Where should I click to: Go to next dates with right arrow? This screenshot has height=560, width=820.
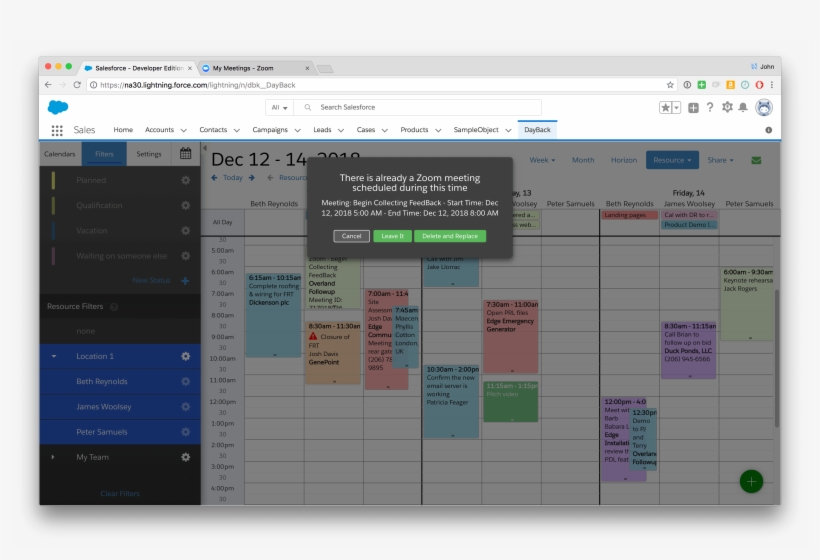[x=252, y=178]
